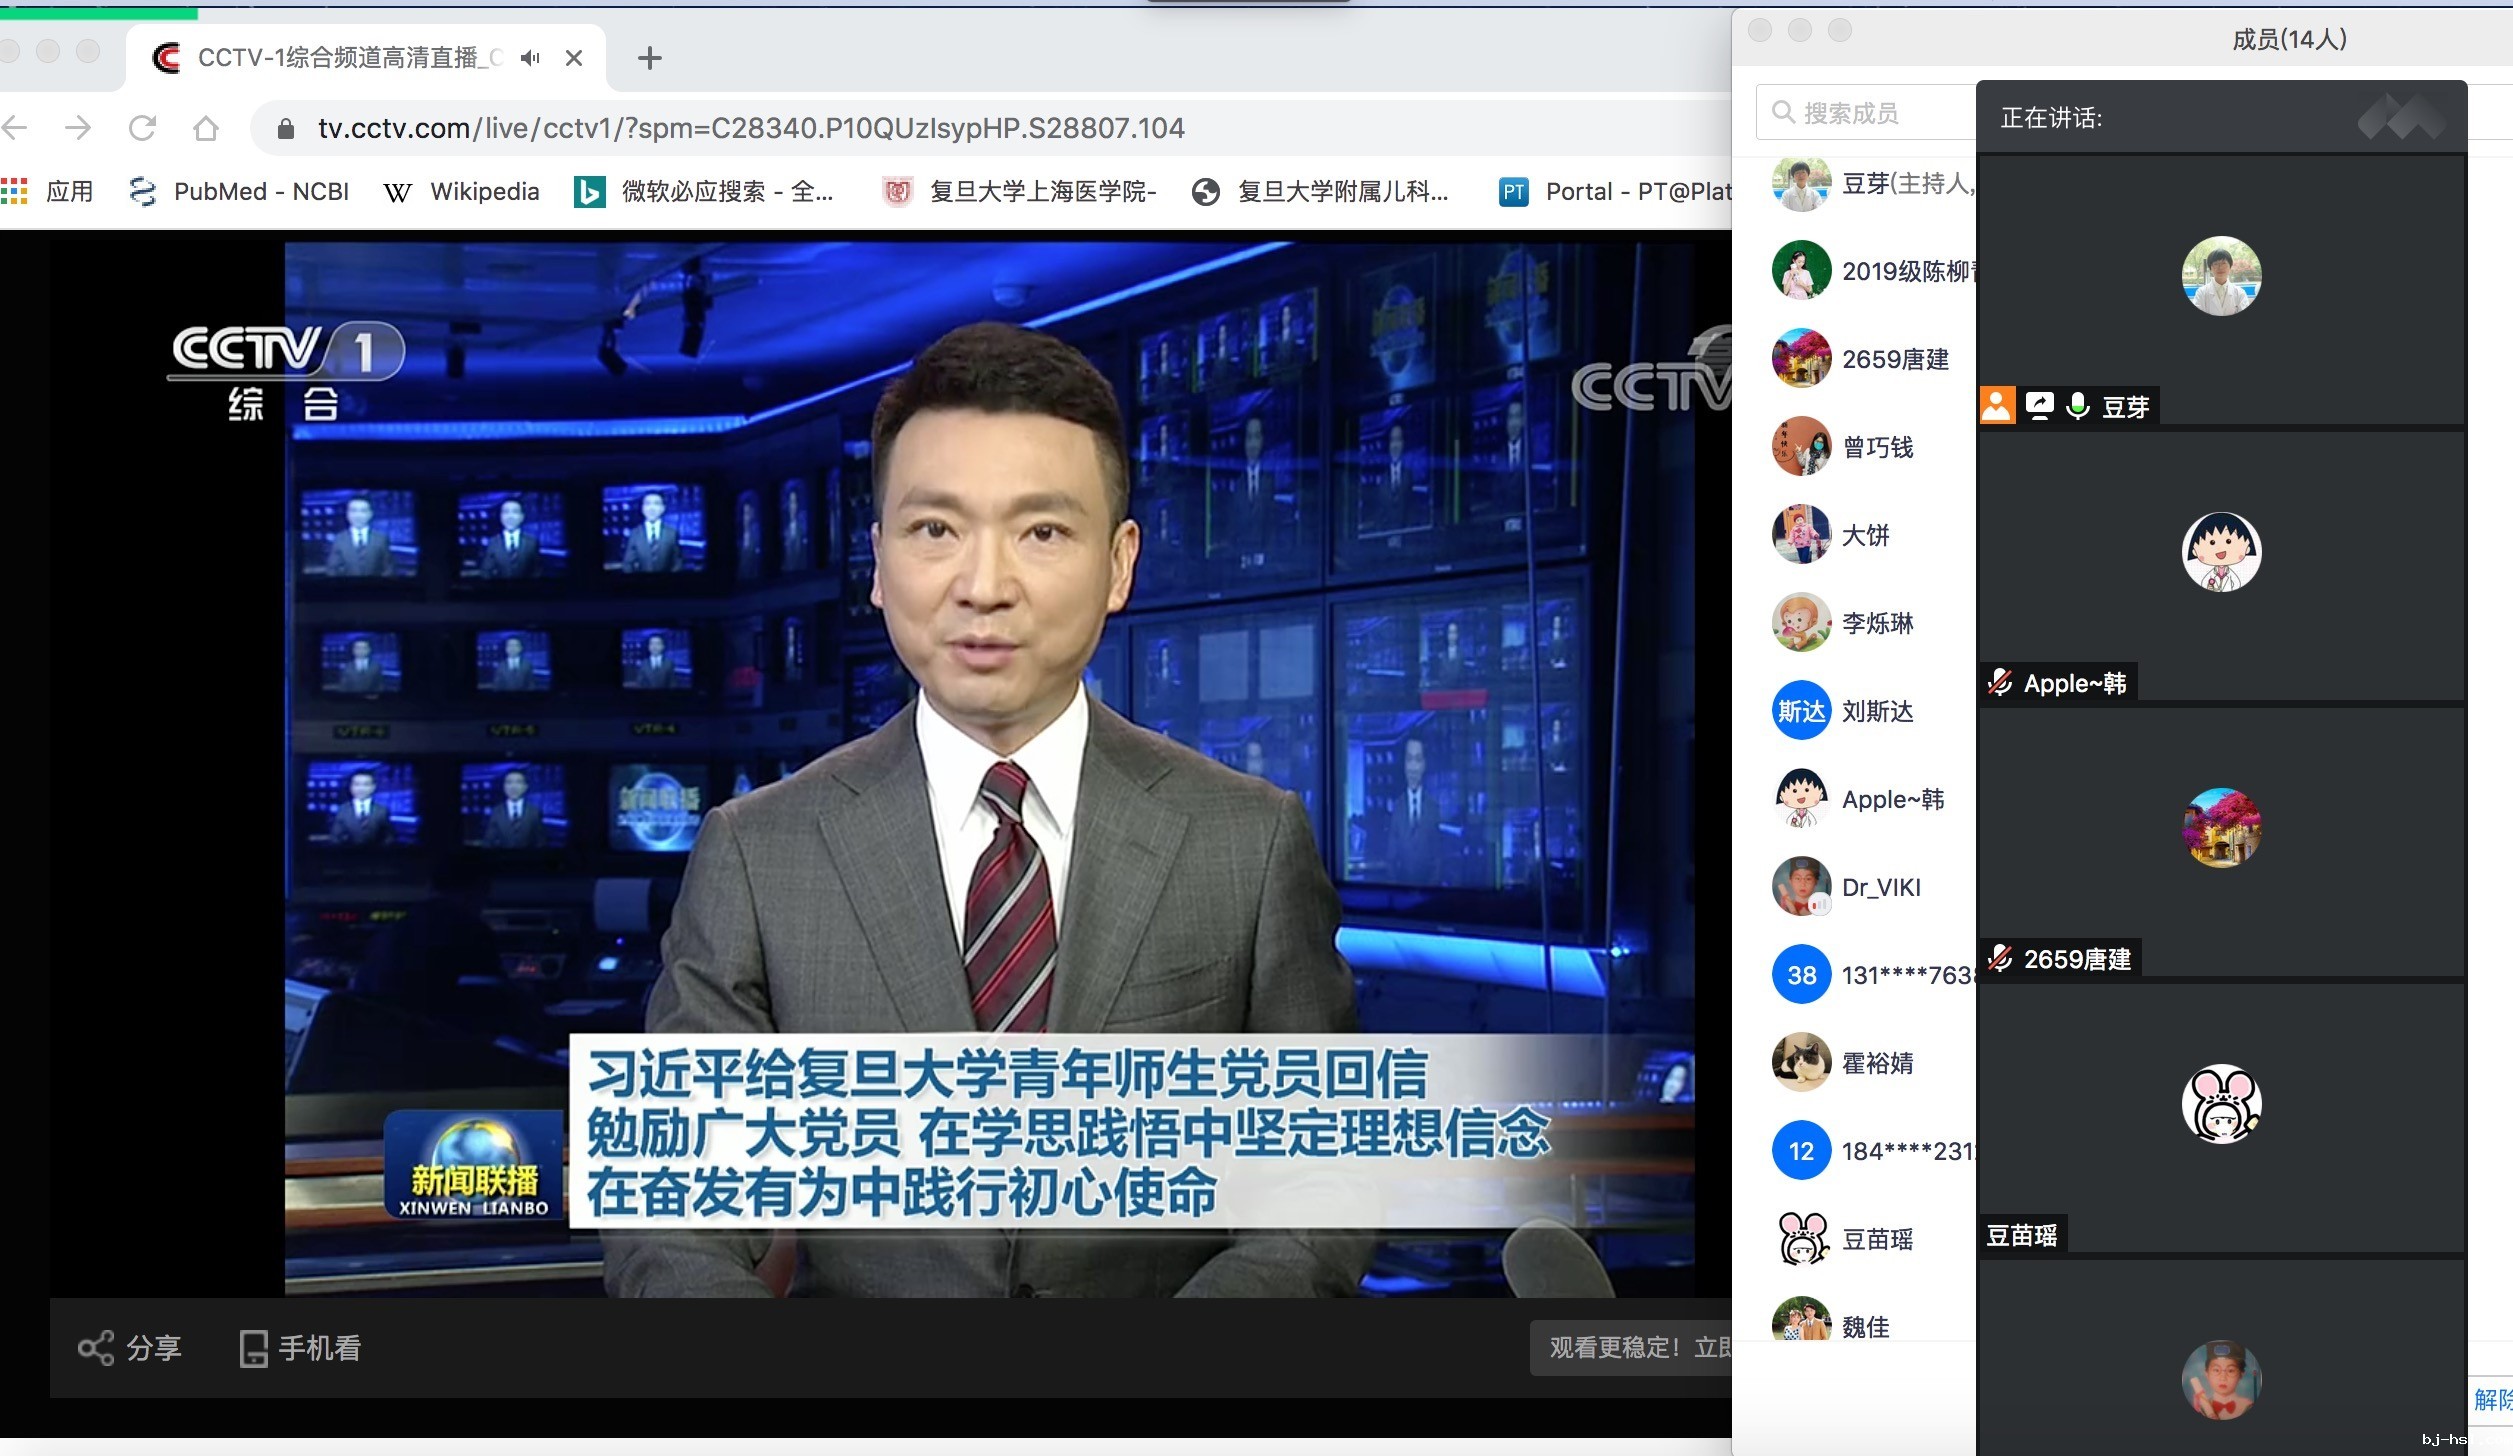Toggle muted mic icon for Apple~韩
The width and height of the screenshot is (2513, 1456).
2000,683
